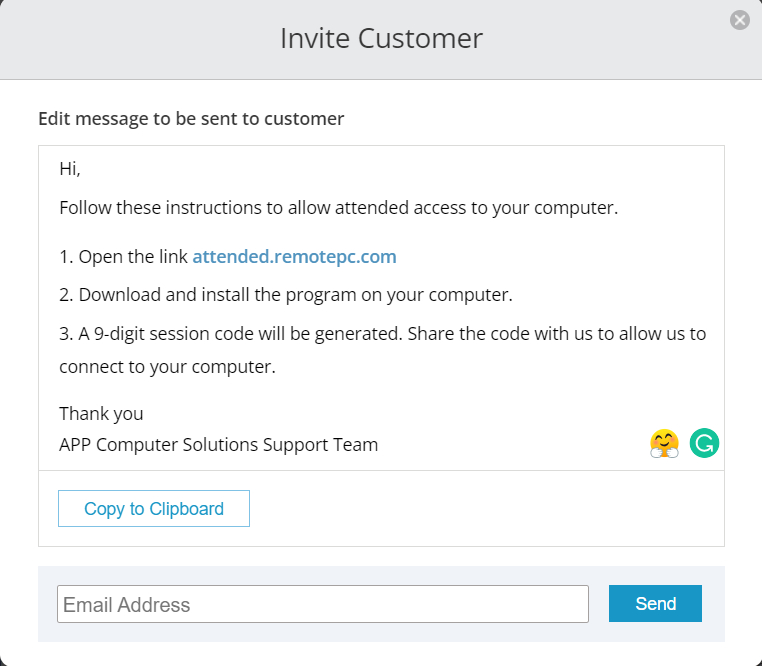The height and width of the screenshot is (666, 762).
Task: Click "1. Open the link" text
Action: 122,257
